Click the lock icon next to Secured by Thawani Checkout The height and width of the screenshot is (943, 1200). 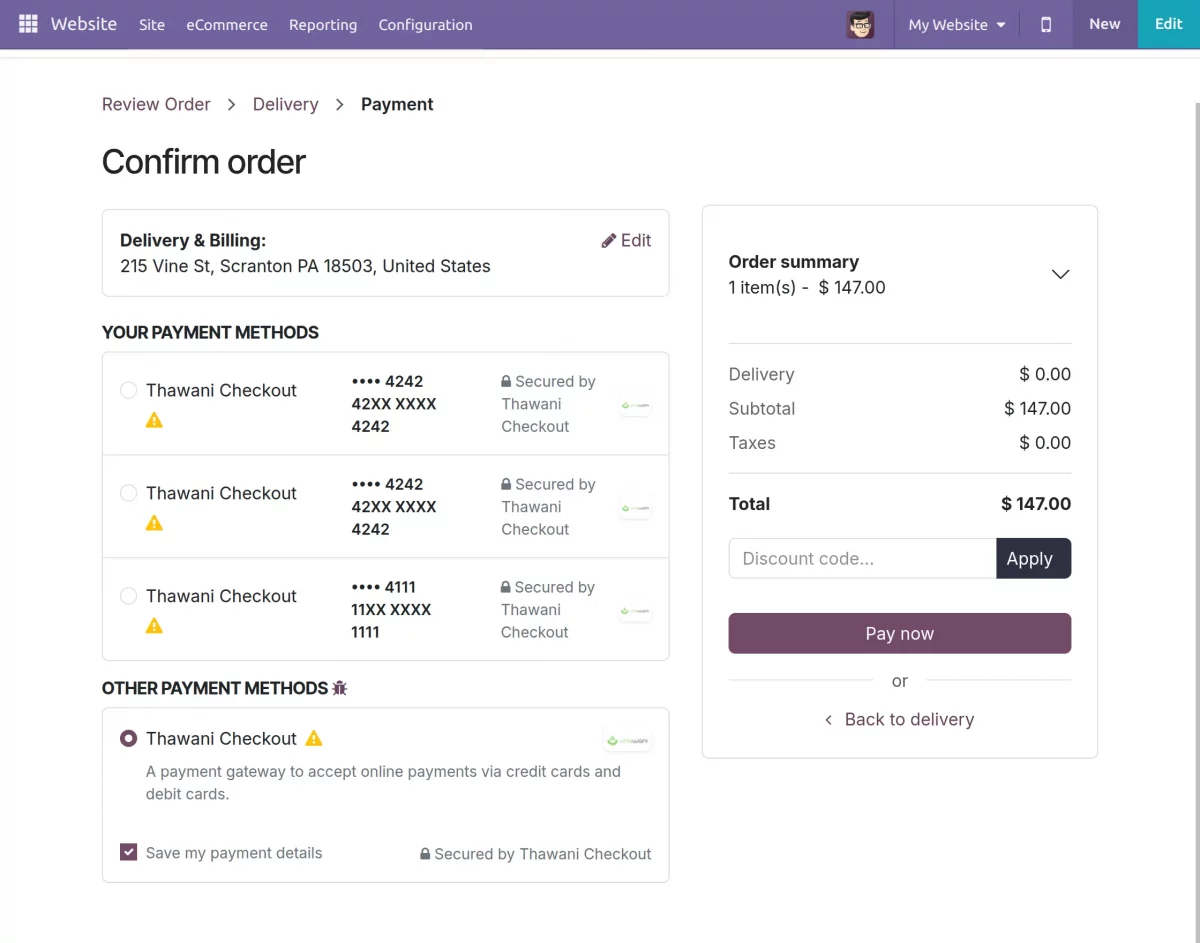428,853
